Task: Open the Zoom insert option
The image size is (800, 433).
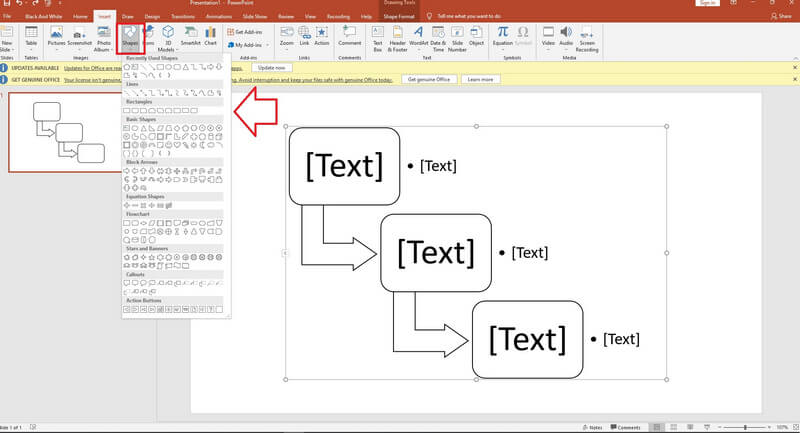Action: click(x=287, y=37)
